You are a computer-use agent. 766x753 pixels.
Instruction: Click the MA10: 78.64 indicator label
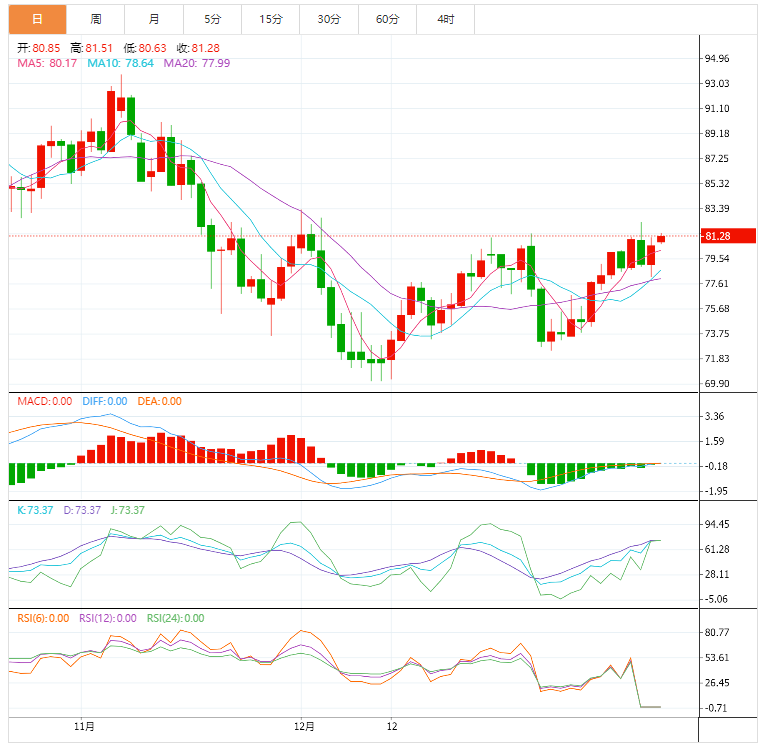[120, 63]
